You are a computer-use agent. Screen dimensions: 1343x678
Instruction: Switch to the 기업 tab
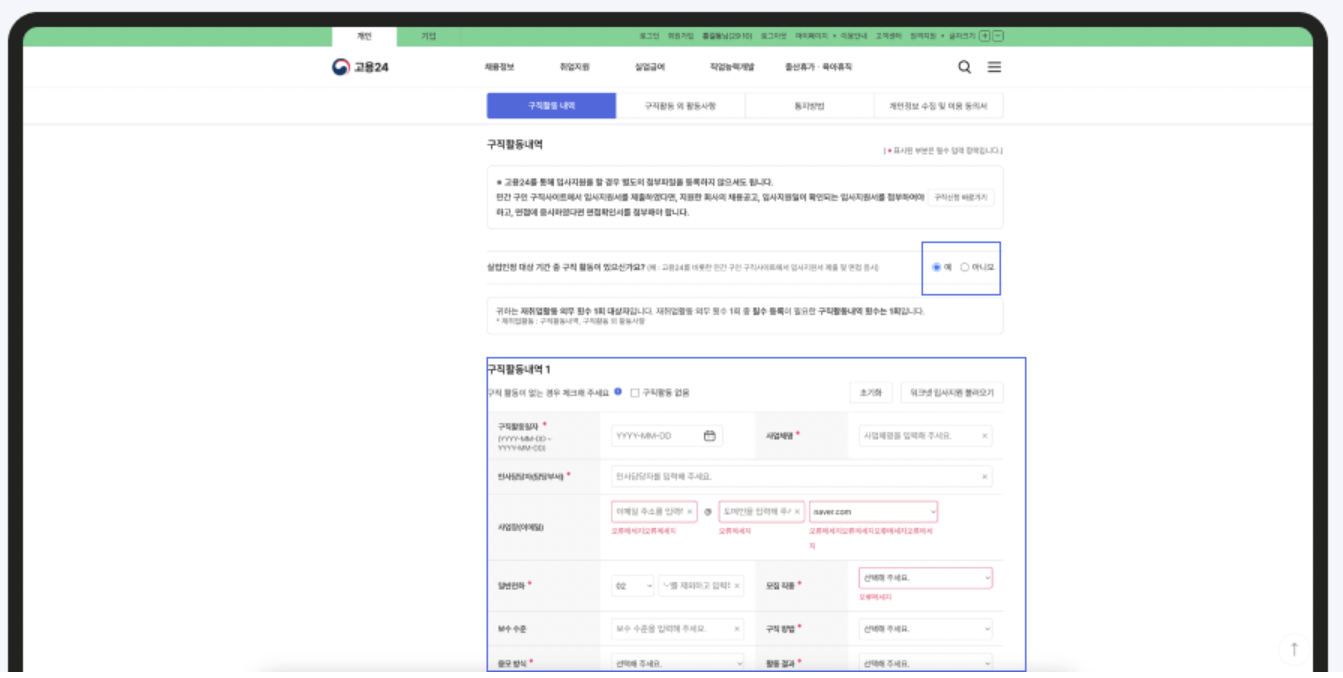pos(428,36)
